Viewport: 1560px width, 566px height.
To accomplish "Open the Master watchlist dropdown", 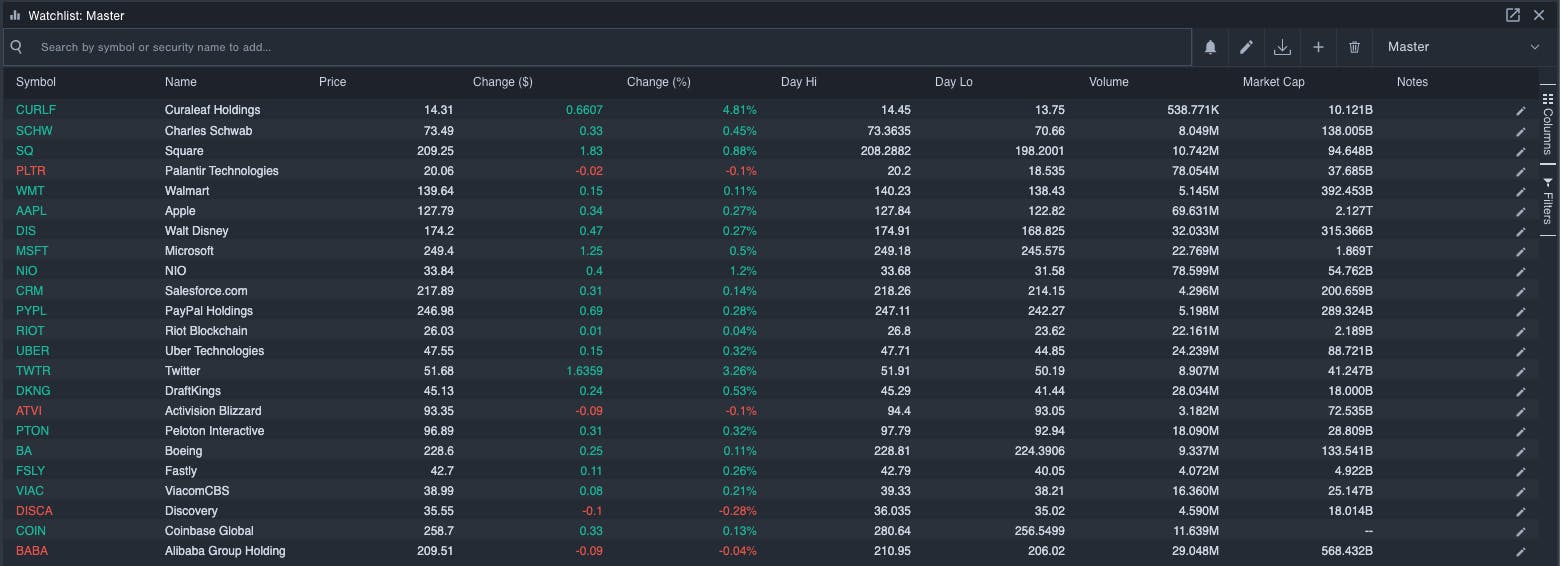I will pos(1463,47).
